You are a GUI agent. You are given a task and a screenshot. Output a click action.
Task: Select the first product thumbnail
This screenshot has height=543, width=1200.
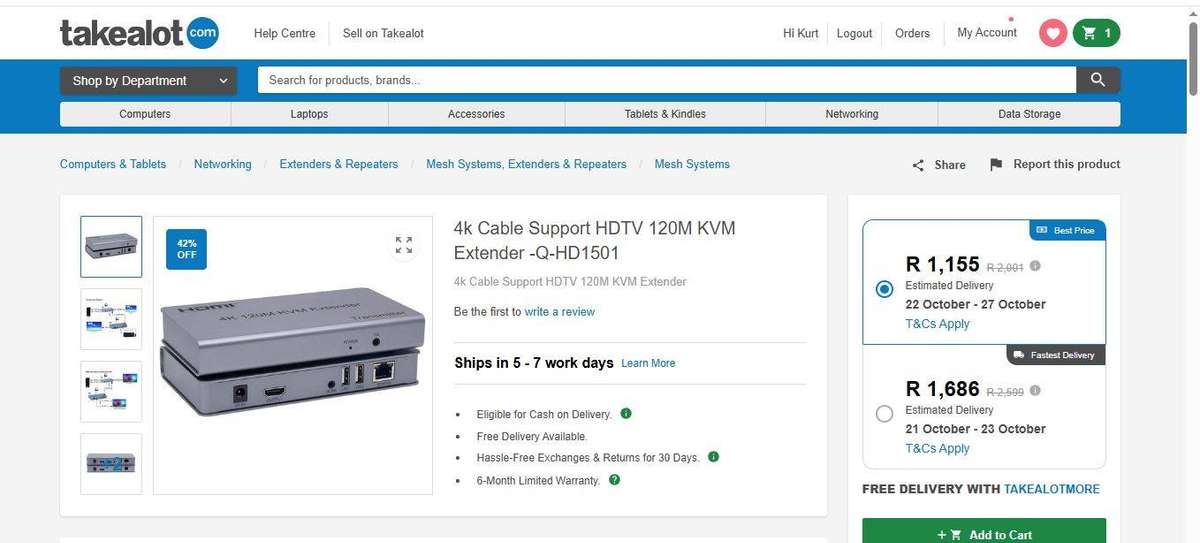[111, 247]
